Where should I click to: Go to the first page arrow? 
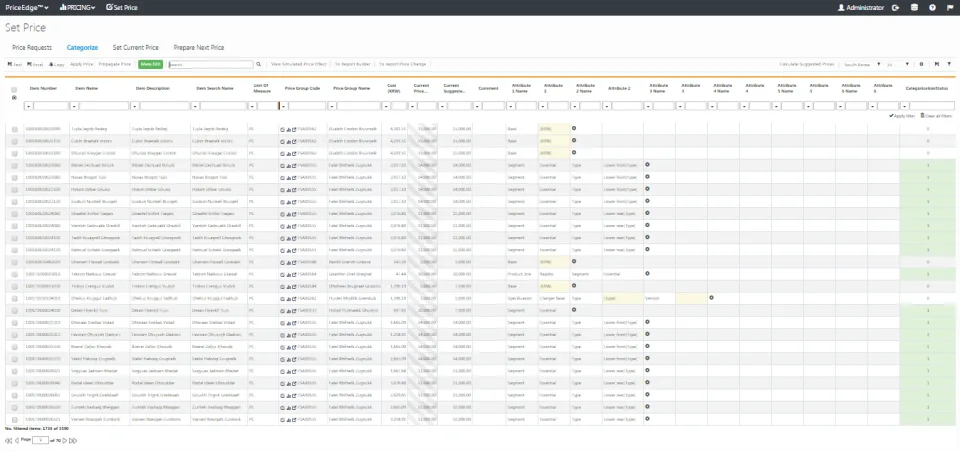pyautogui.click(x=9, y=440)
